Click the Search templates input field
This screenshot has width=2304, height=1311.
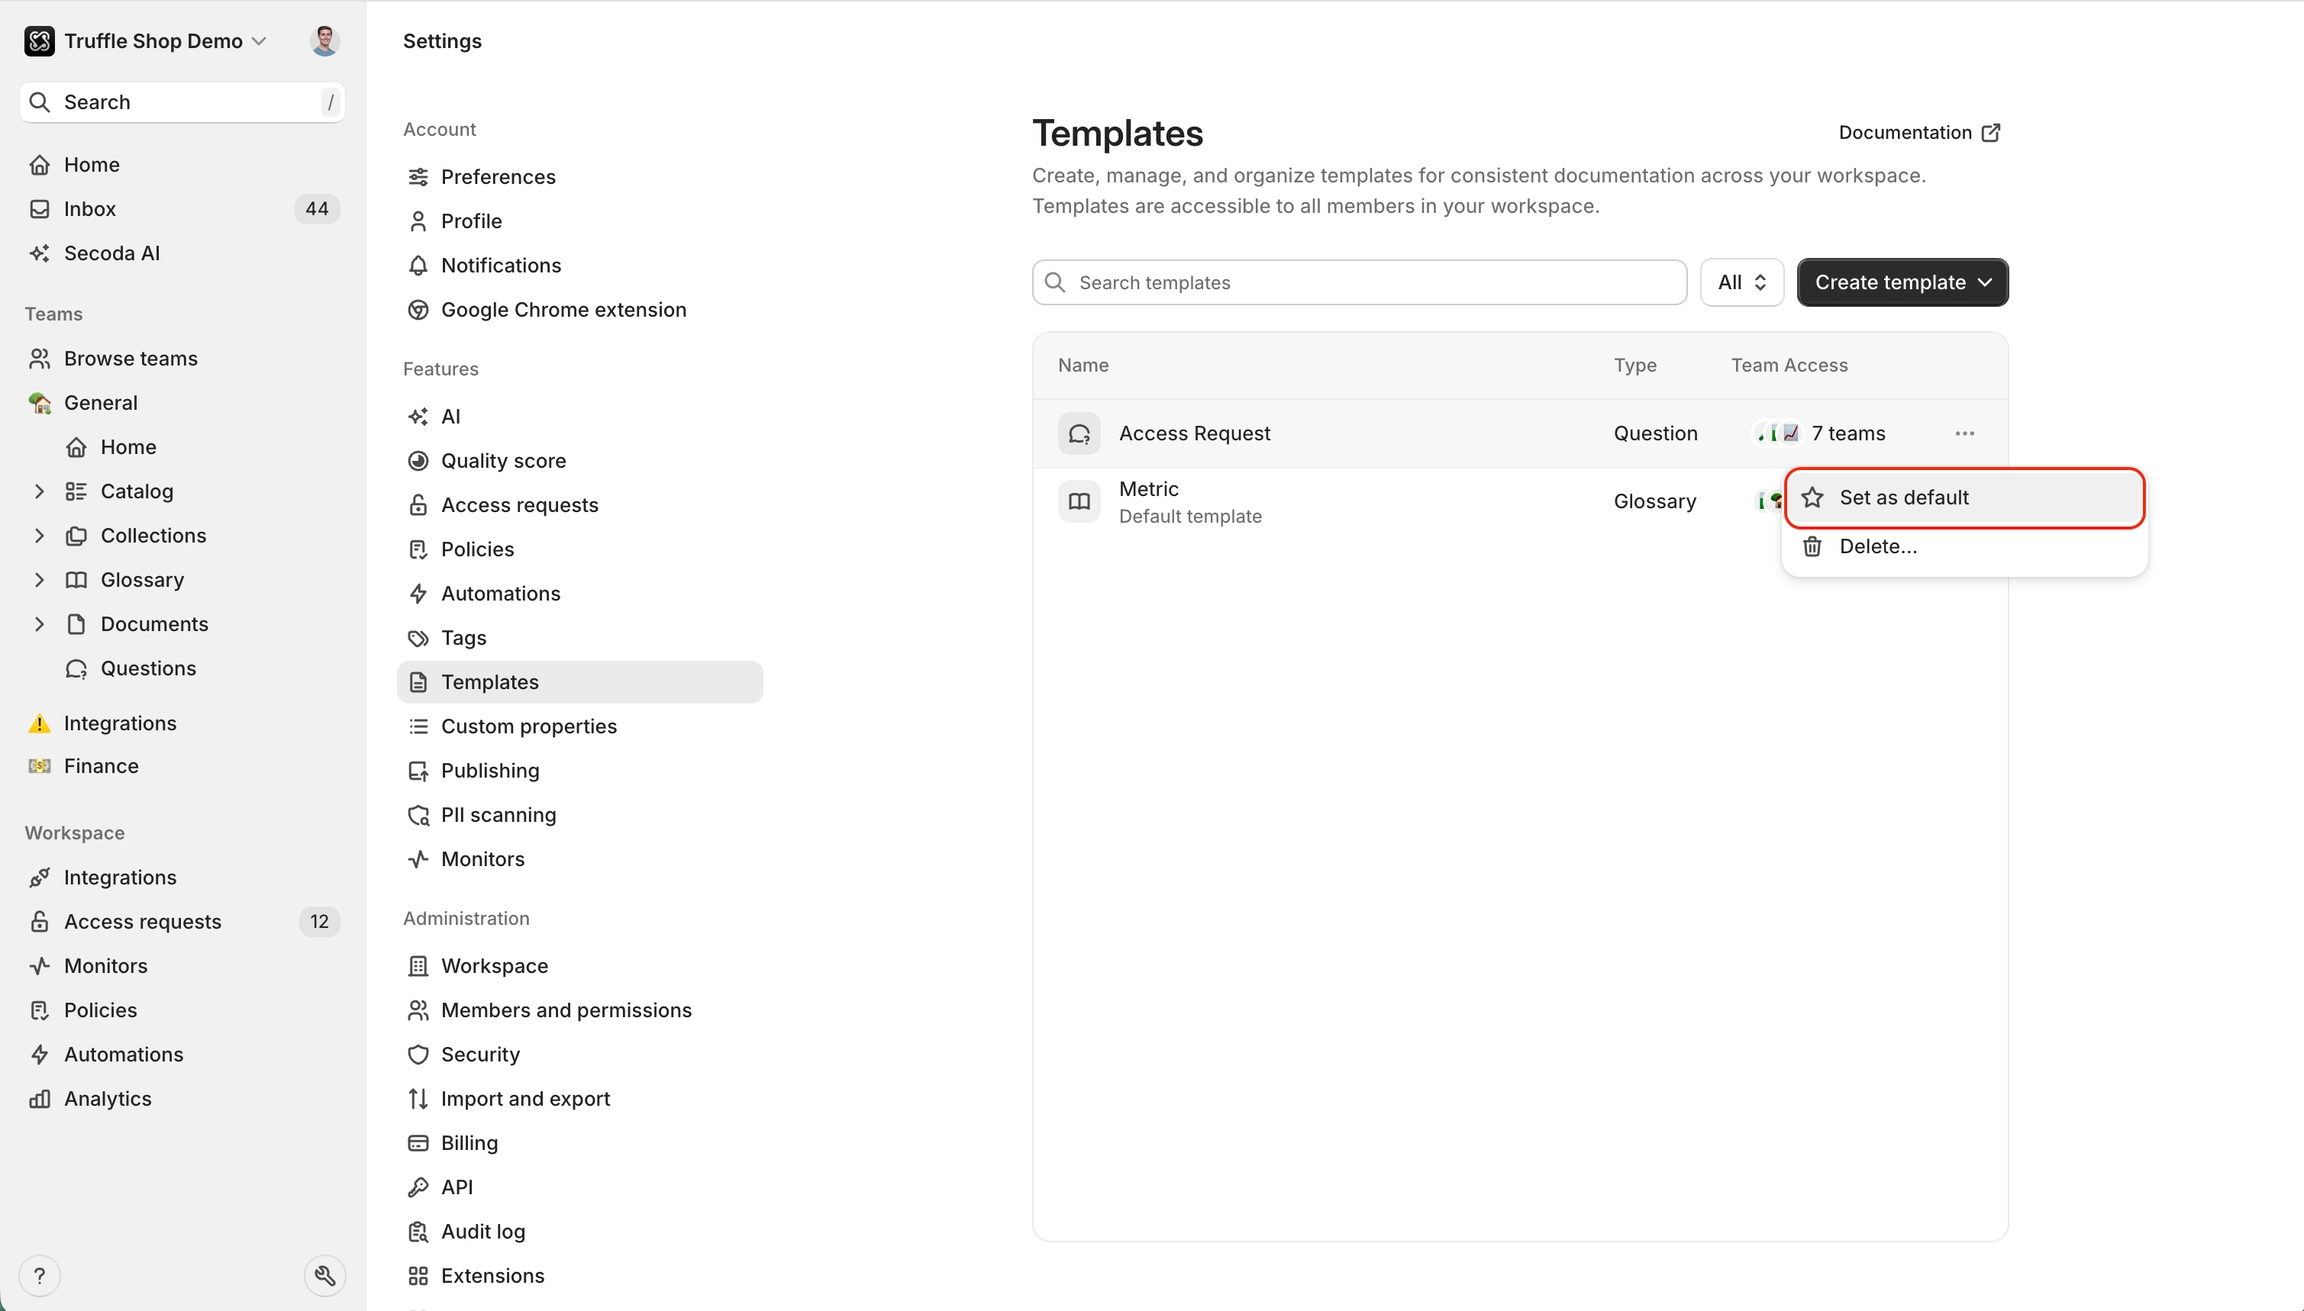point(1360,282)
